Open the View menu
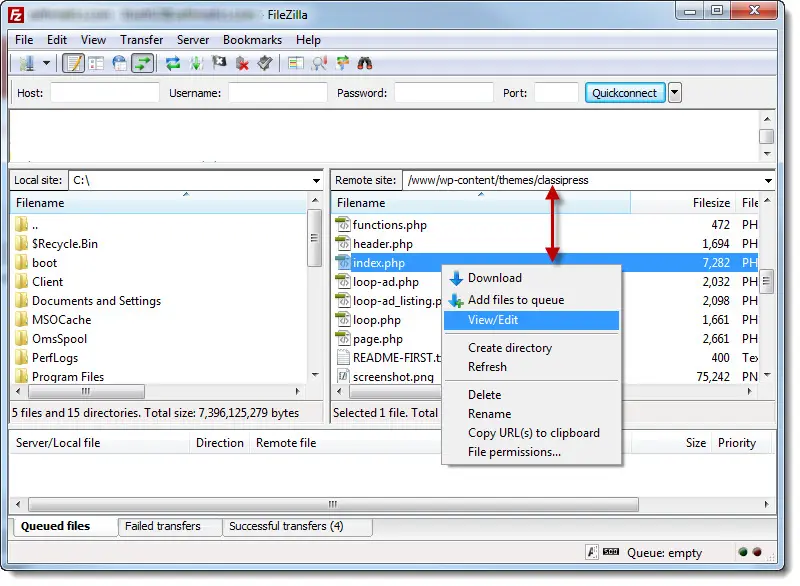The height and width of the screenshot is (586, 800). [93, 40]
